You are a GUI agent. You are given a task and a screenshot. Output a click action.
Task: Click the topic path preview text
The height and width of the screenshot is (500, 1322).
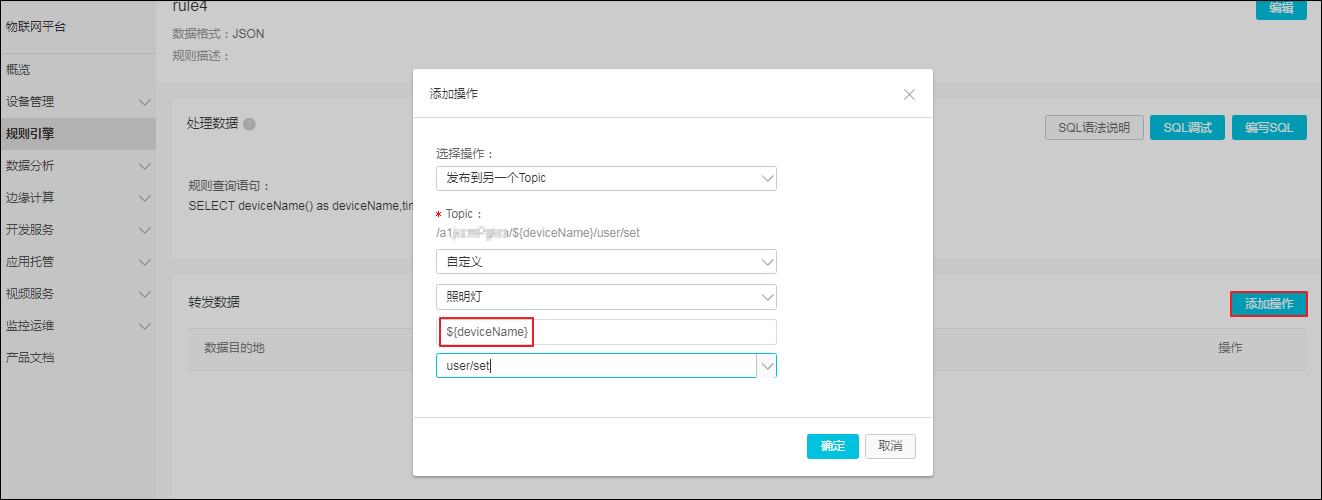pos(538,233)
